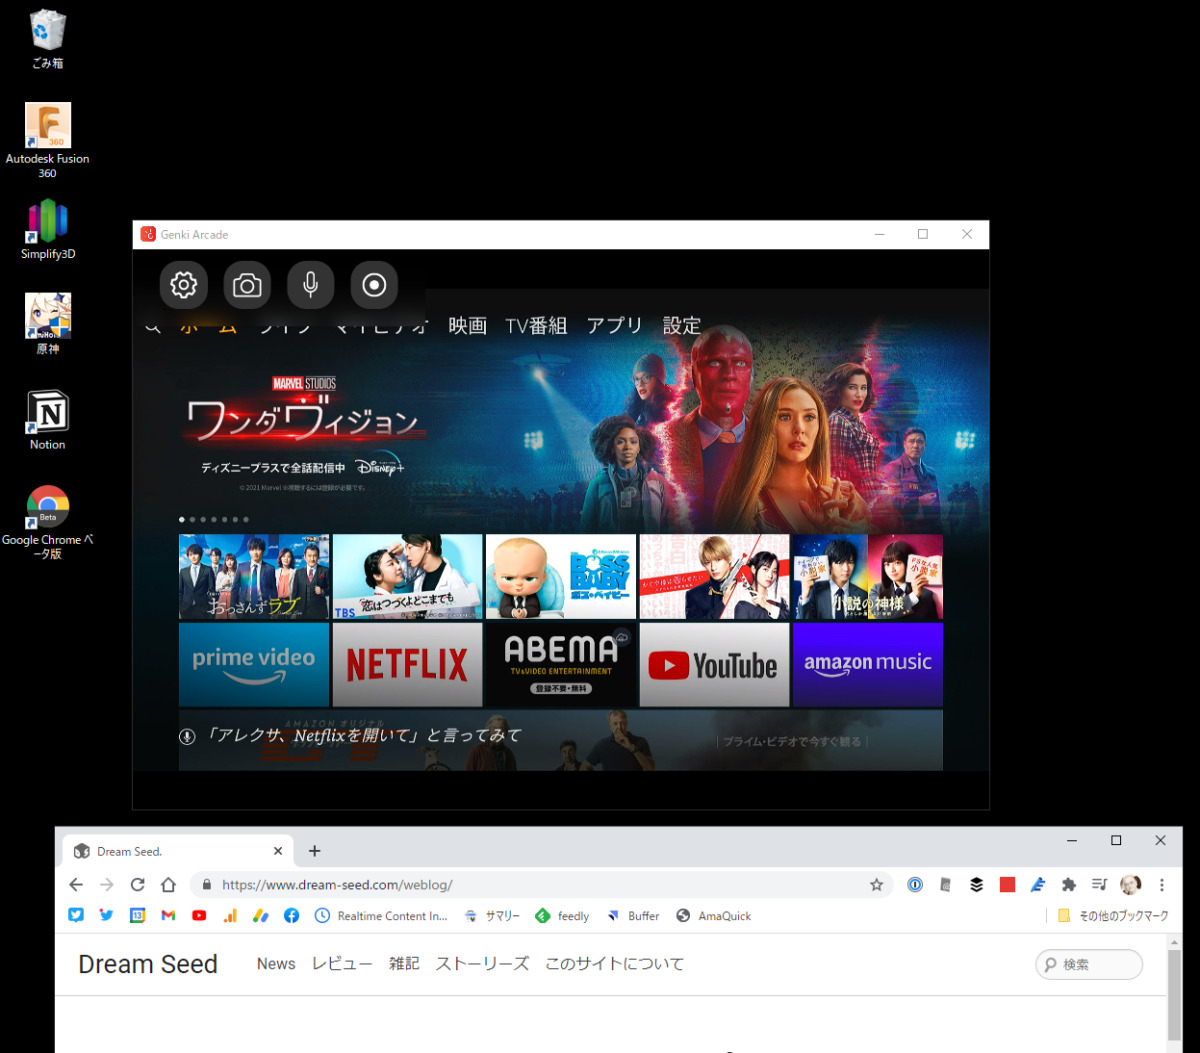Screen dimensions: 1200x1053
Task: Open the レビュー menu item
Action: click(342, 964)
